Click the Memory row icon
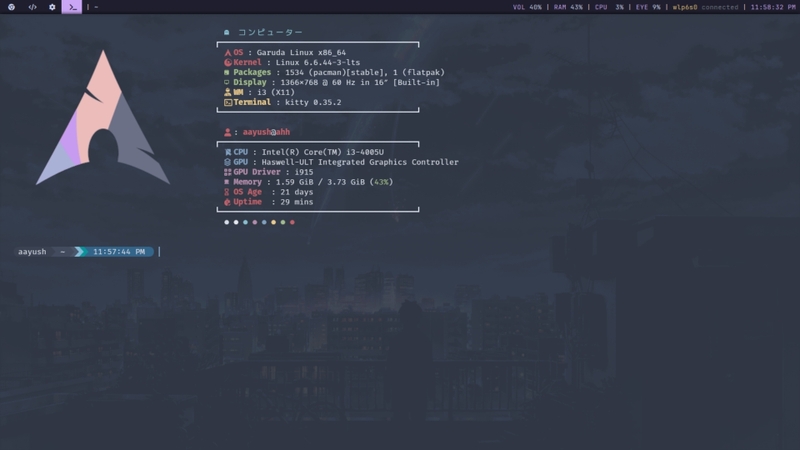800x450 pixels. pyautogui.click(x=227, y=182)
